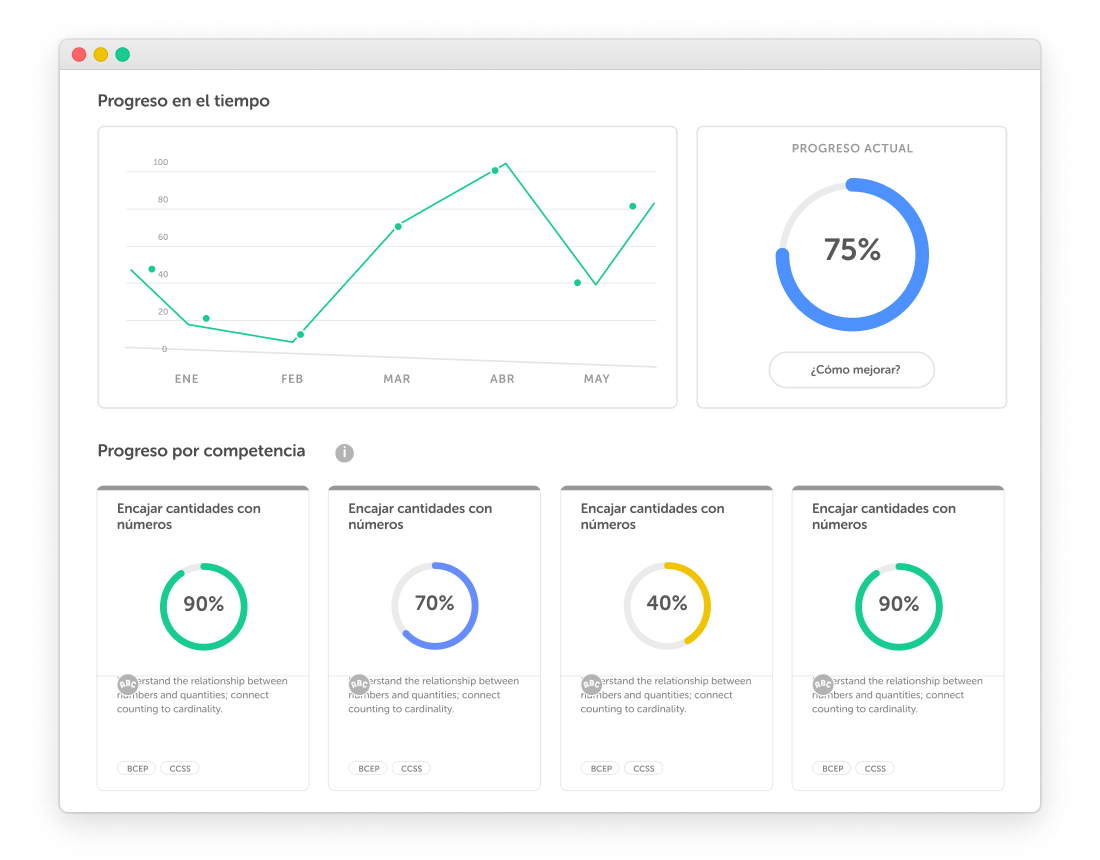Click the ABC badge in the 70% card

359,684
